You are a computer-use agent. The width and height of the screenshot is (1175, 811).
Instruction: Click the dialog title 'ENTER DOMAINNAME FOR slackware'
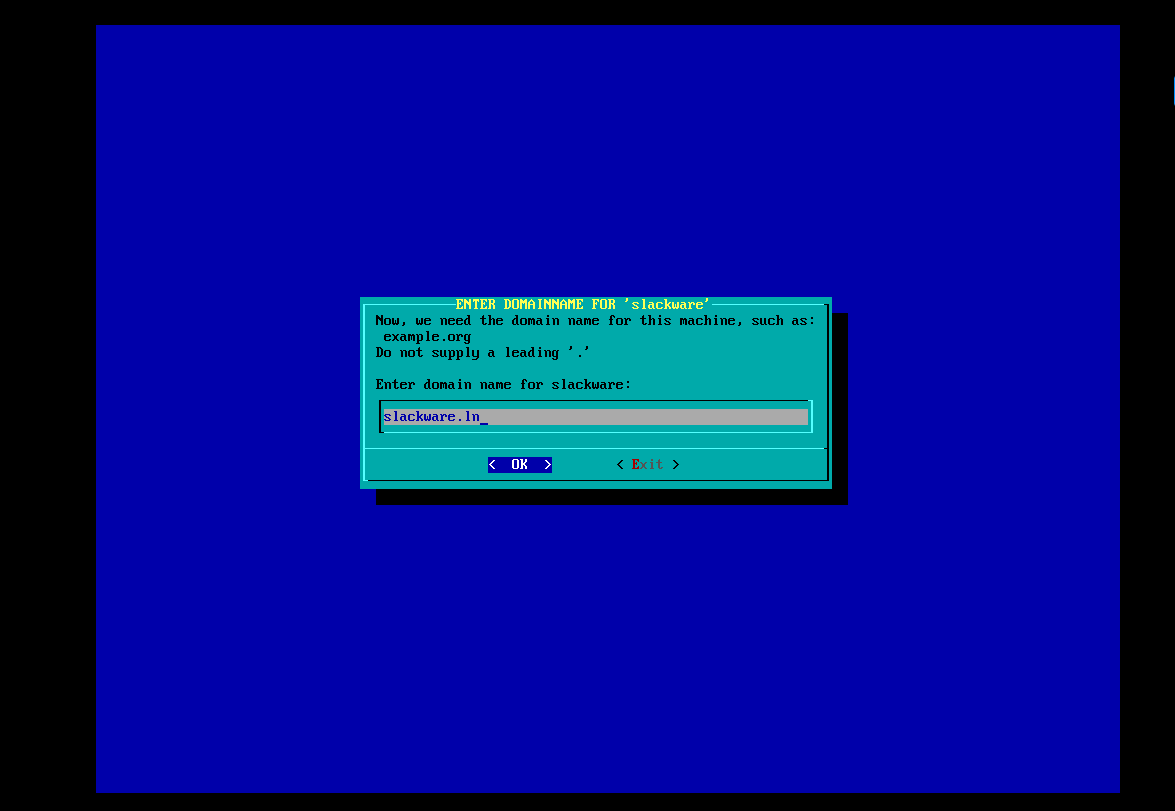(x=583, y=304)
